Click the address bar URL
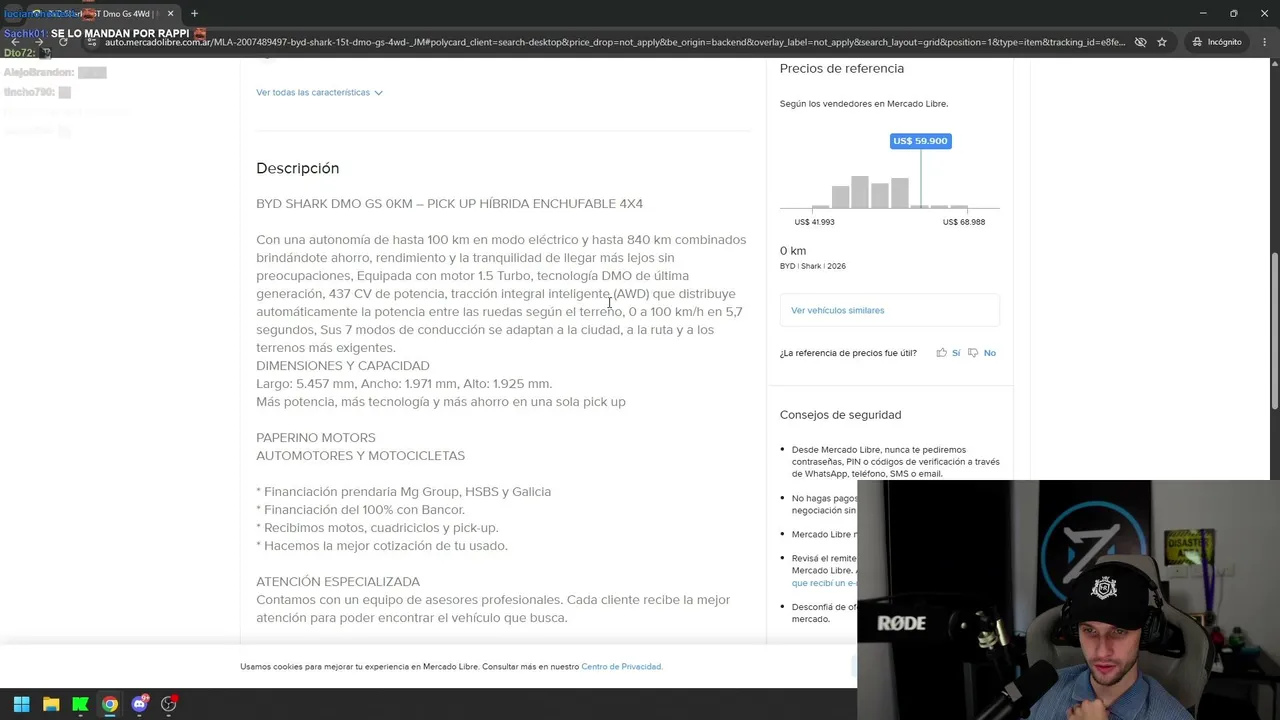This screenshot has height=720, width=1280. [x=615, y=42]
